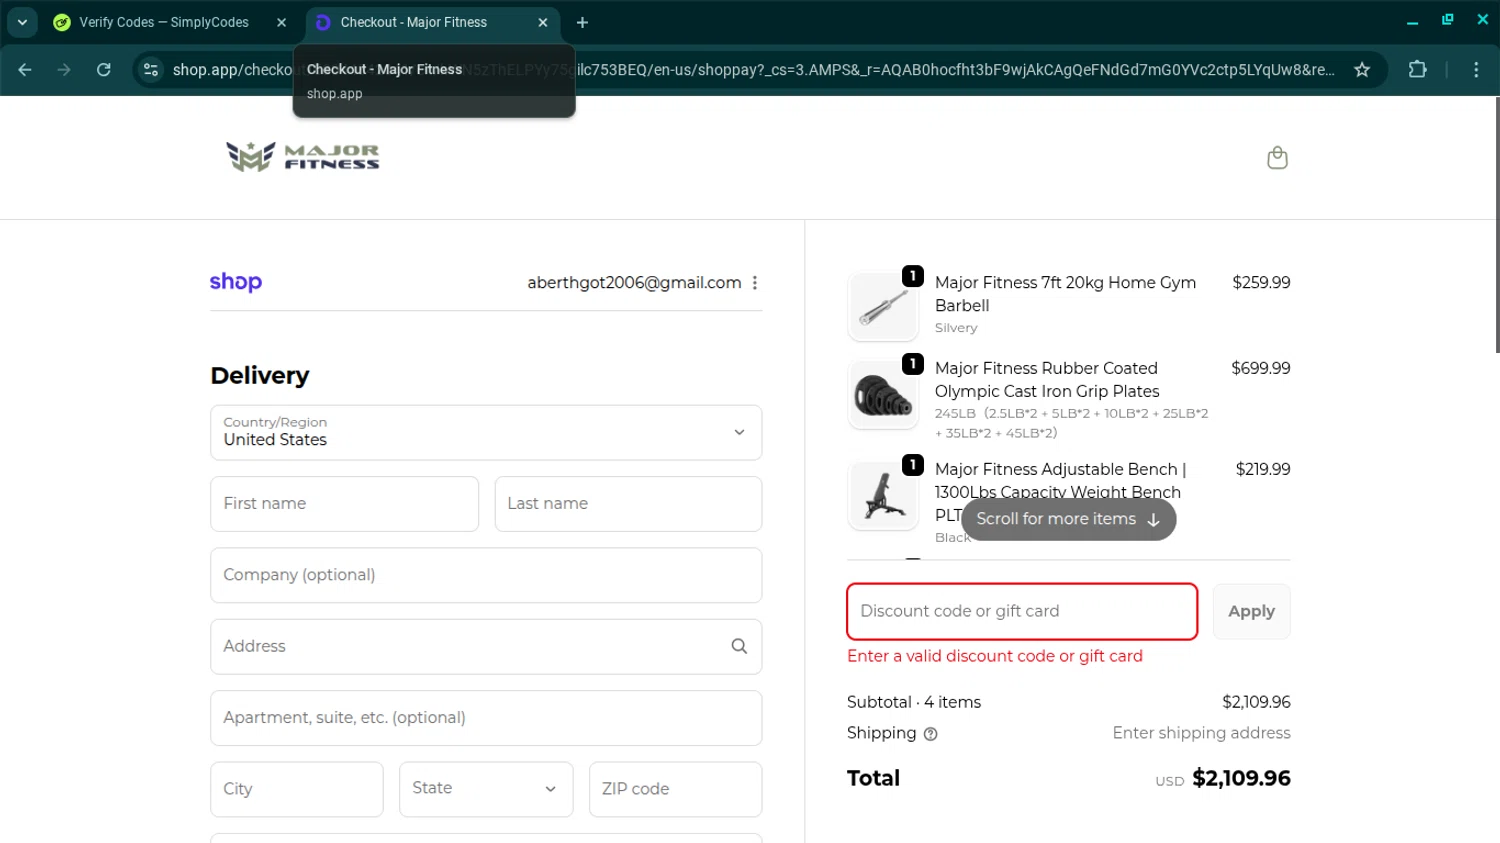Focus the City field

pos(297,789)
